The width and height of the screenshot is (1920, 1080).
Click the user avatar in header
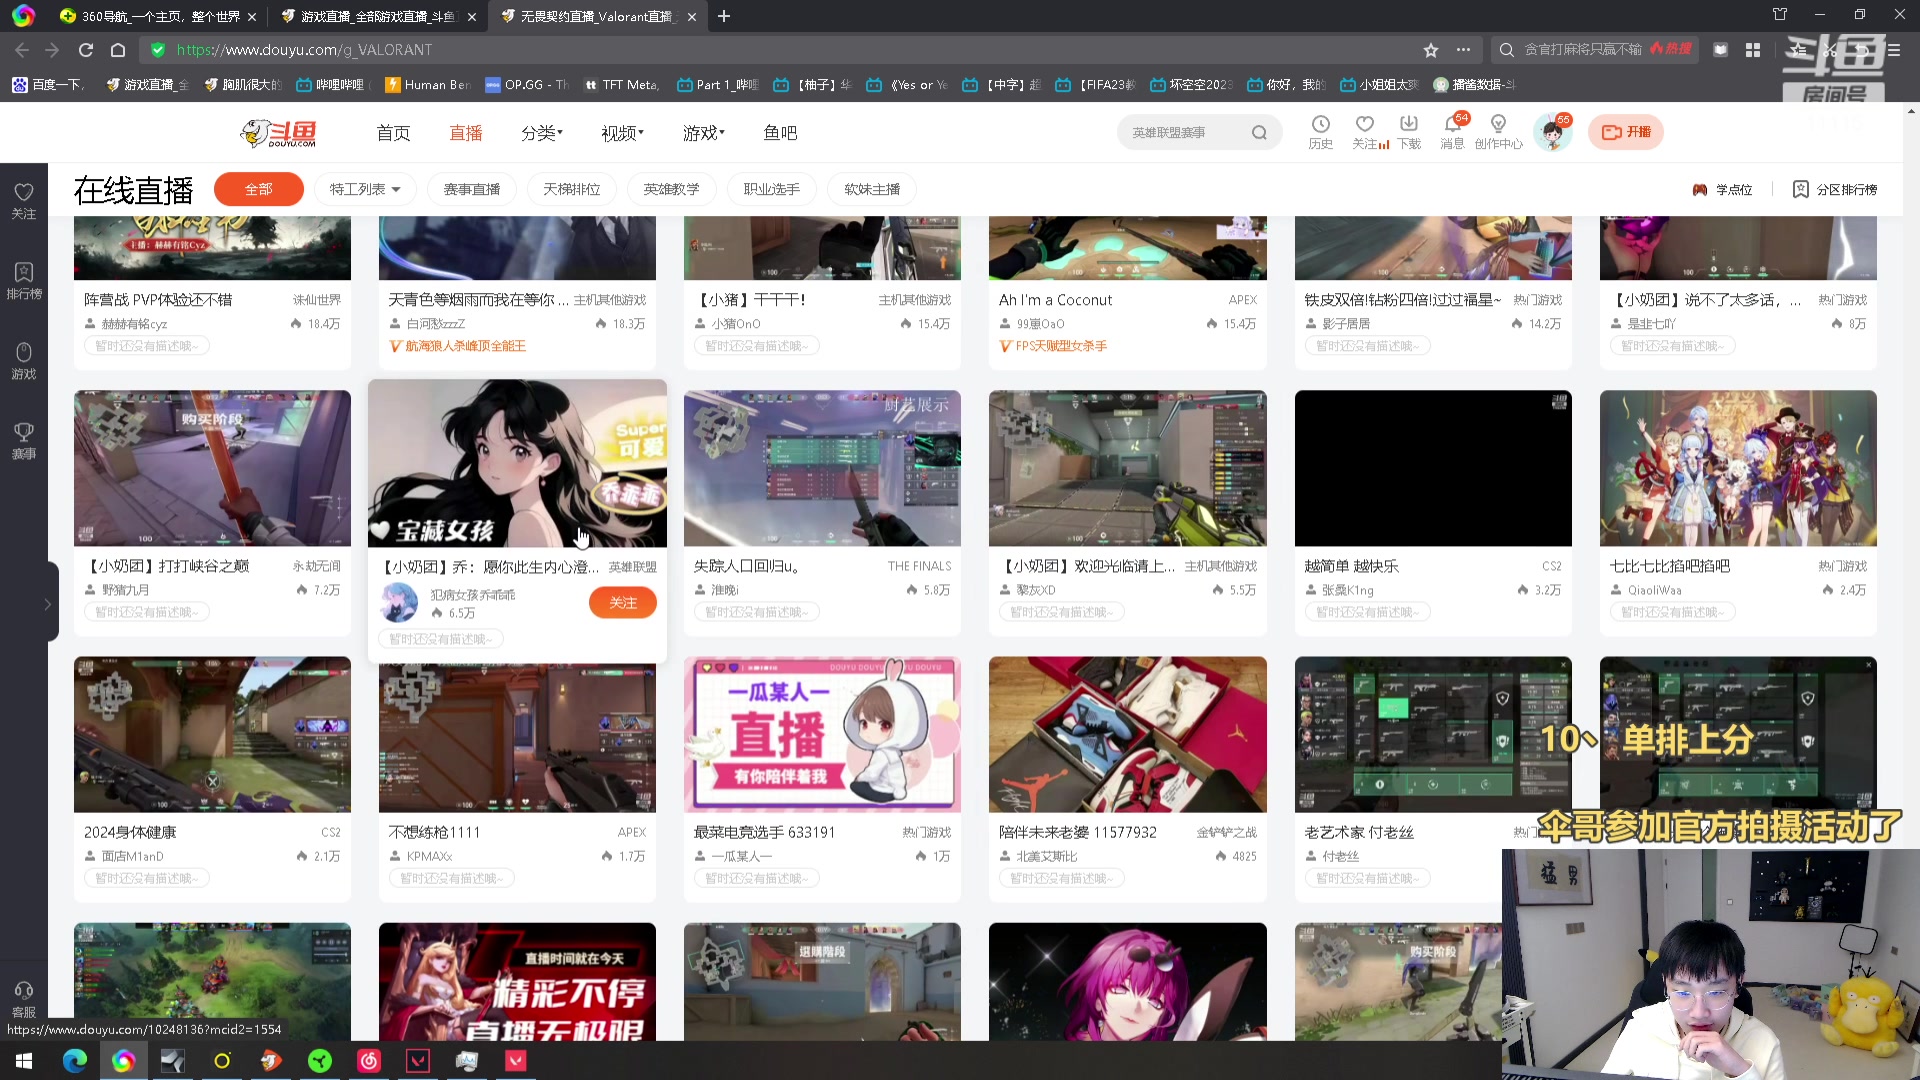1552,132
